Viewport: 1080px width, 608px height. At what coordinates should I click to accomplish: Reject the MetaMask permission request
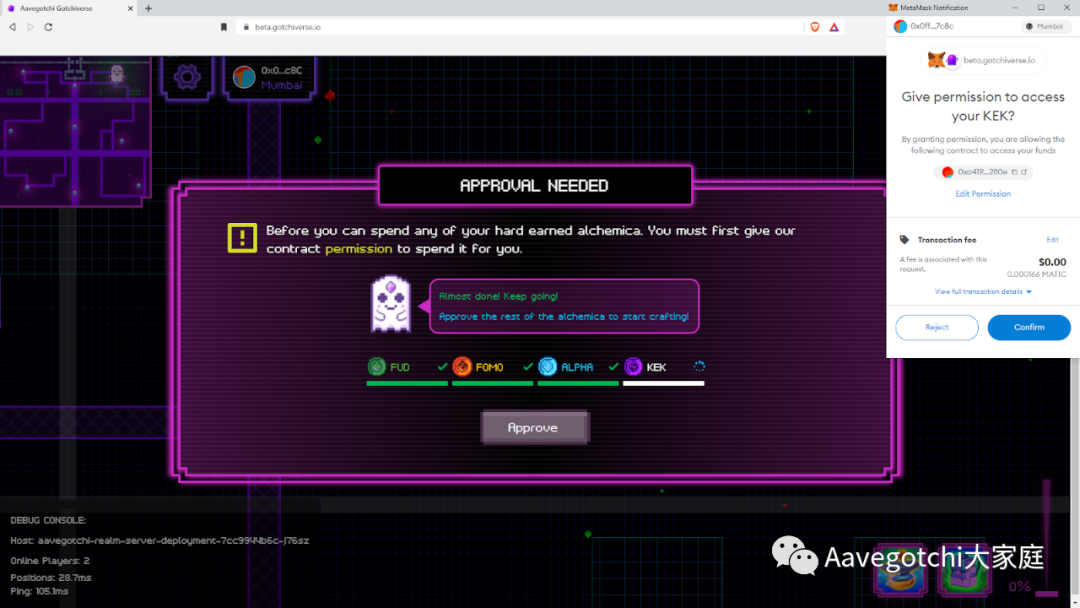point(936,327)
